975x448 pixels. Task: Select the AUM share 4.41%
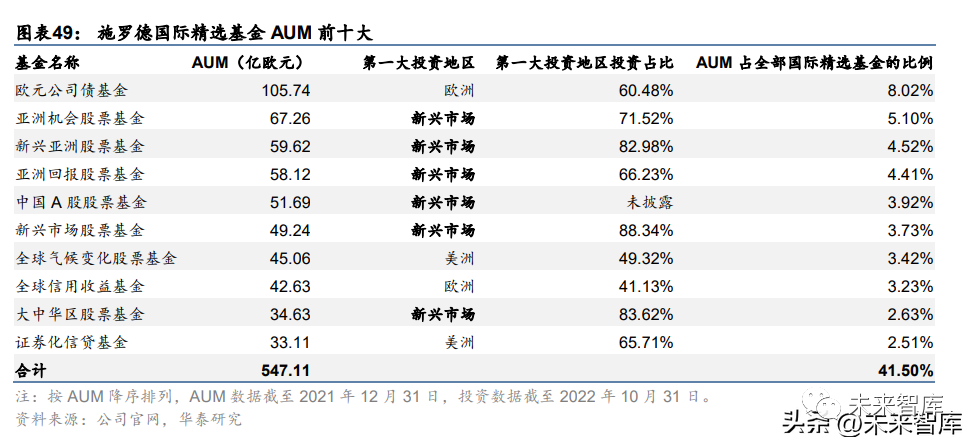point(910,175)
